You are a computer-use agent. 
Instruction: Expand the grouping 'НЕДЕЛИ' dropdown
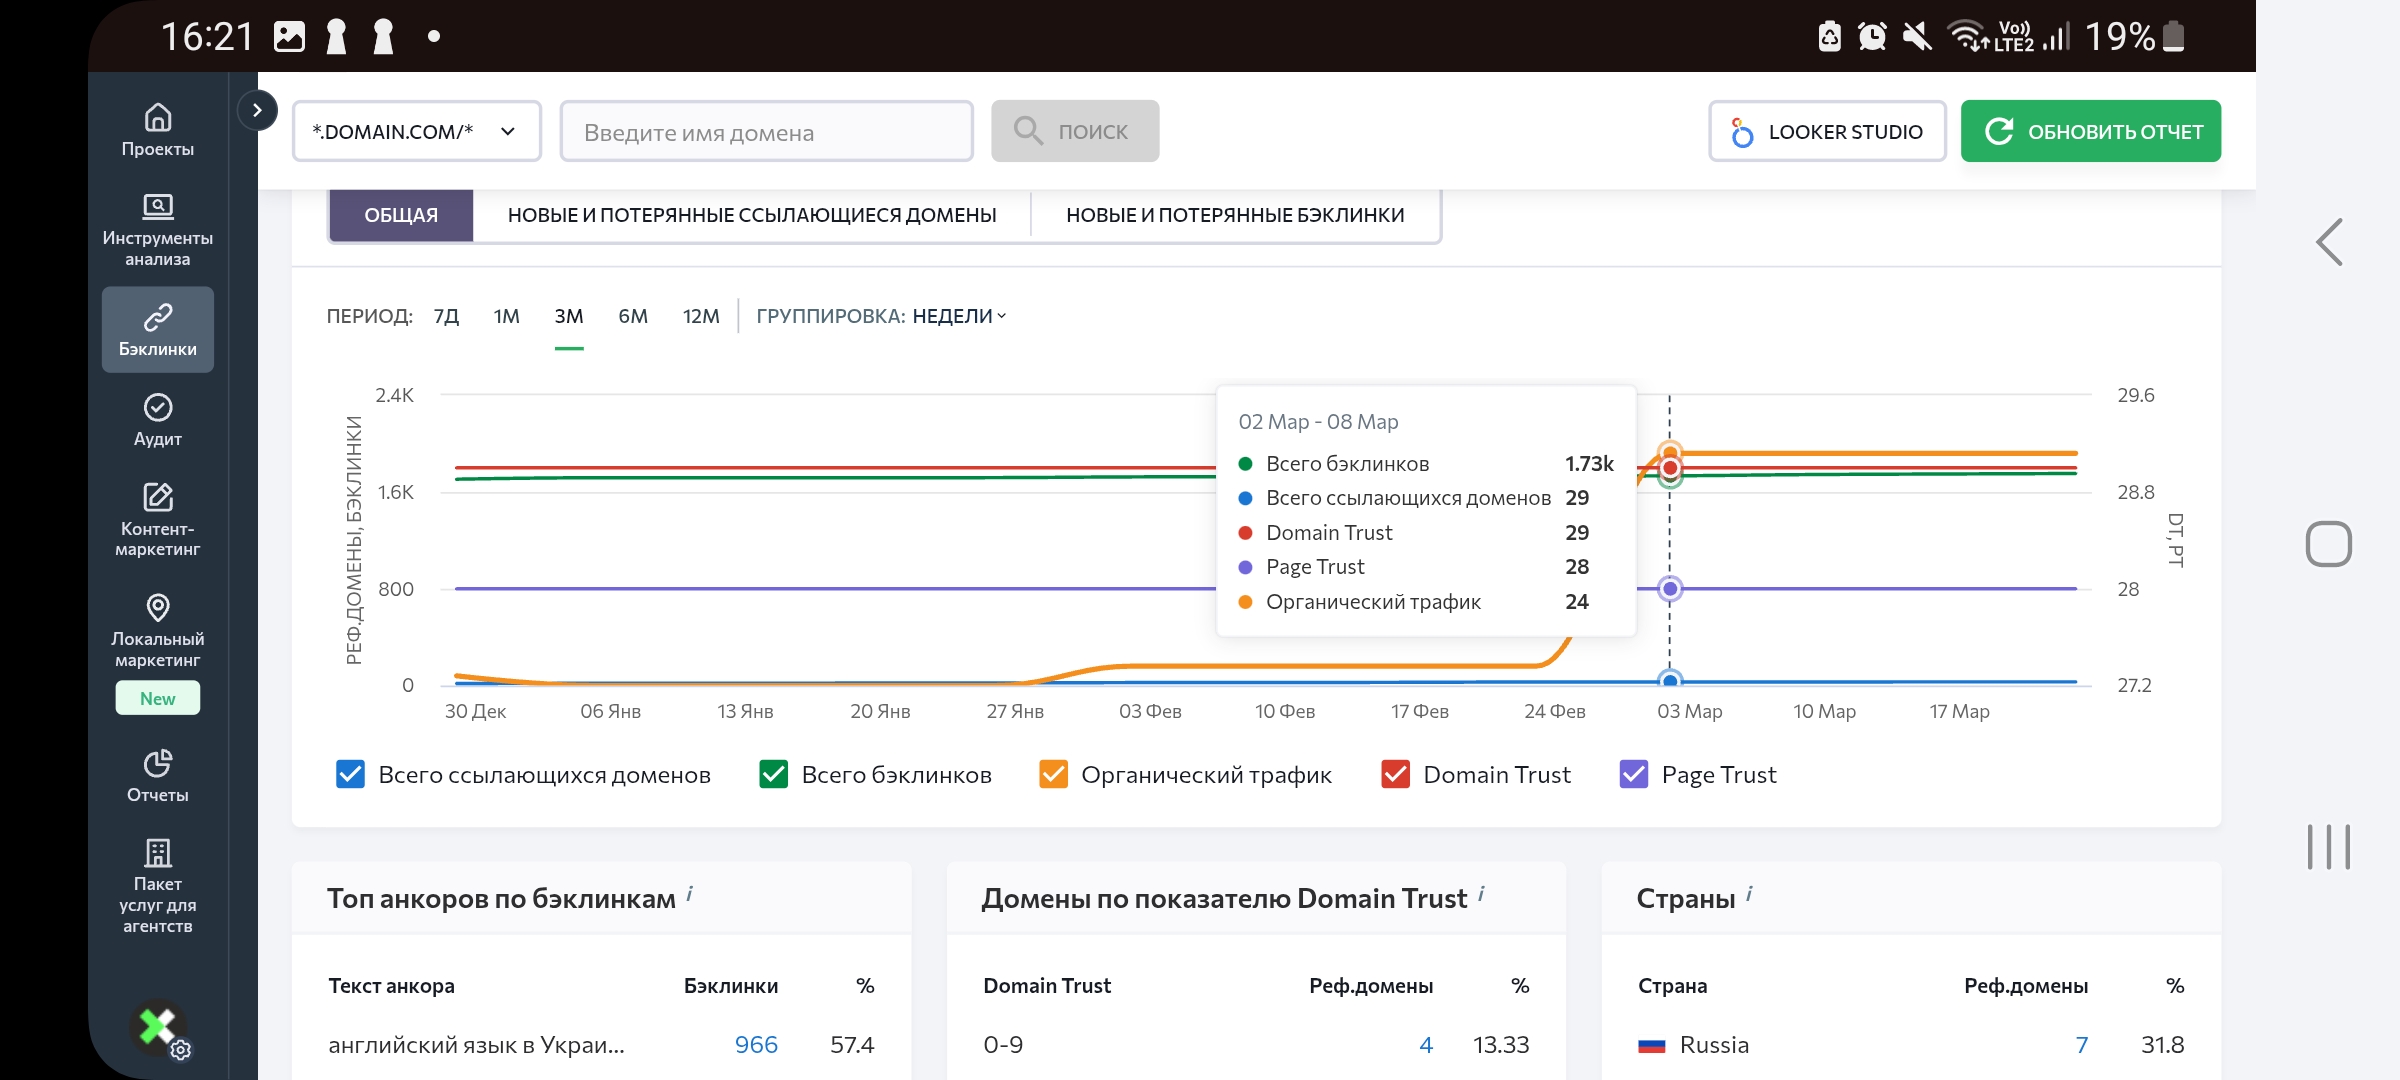959,316
